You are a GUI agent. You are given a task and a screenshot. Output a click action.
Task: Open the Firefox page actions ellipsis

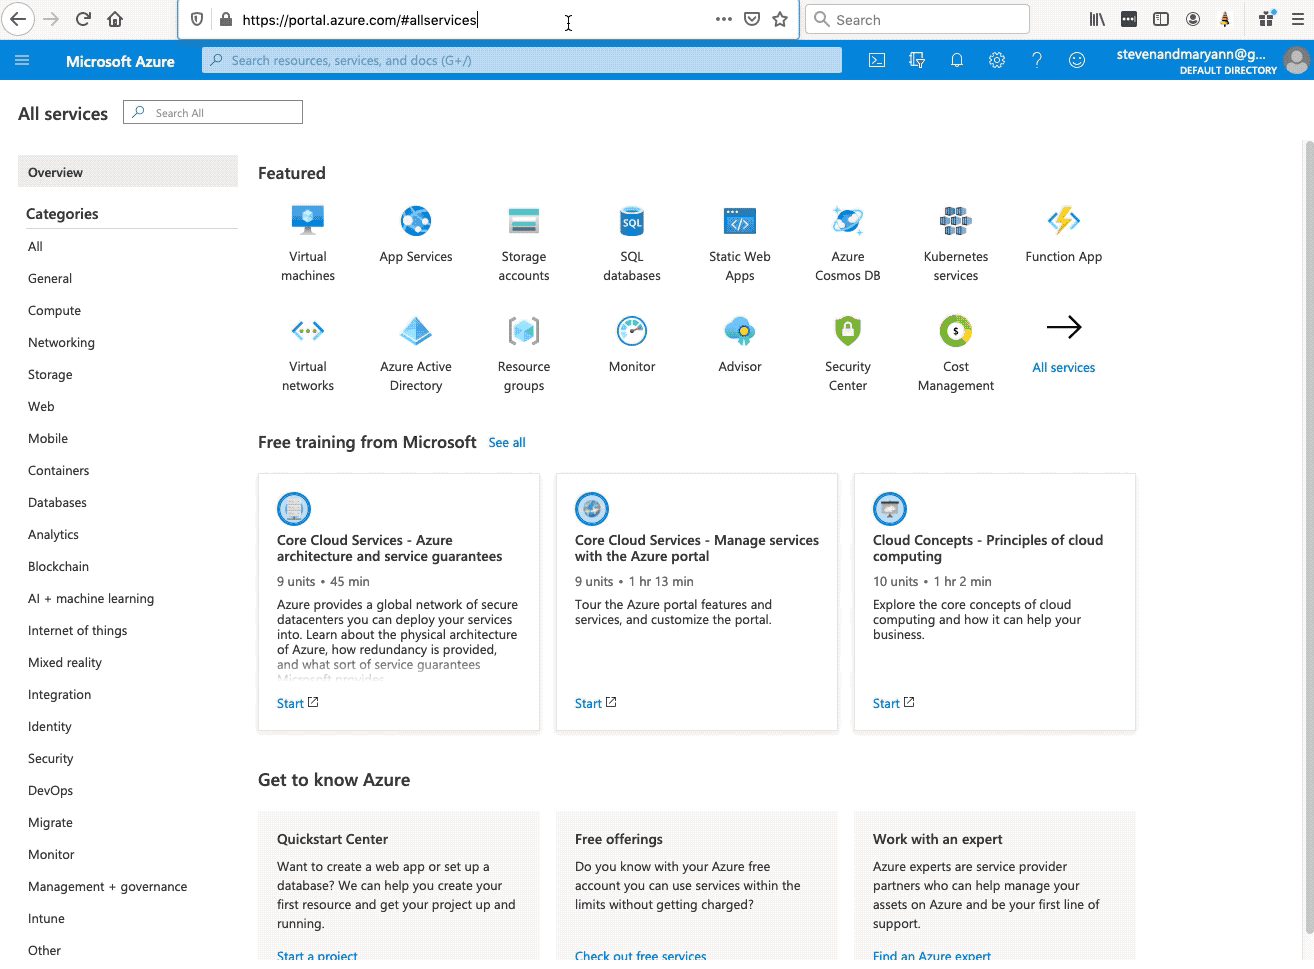point(723,19)
